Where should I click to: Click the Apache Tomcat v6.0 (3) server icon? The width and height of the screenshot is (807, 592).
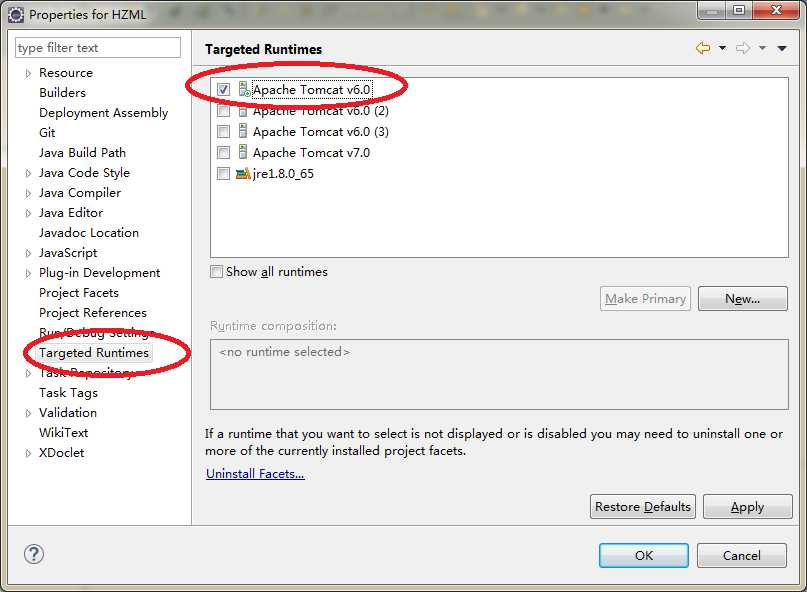point(243,131)
